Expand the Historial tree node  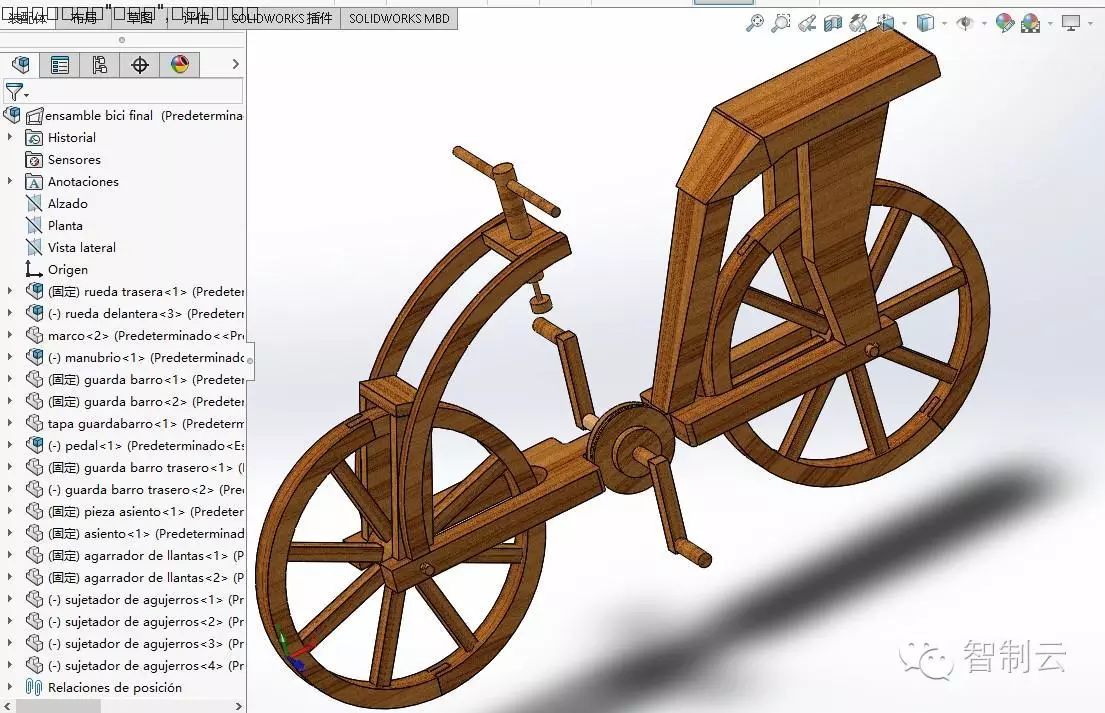(10, 137)
